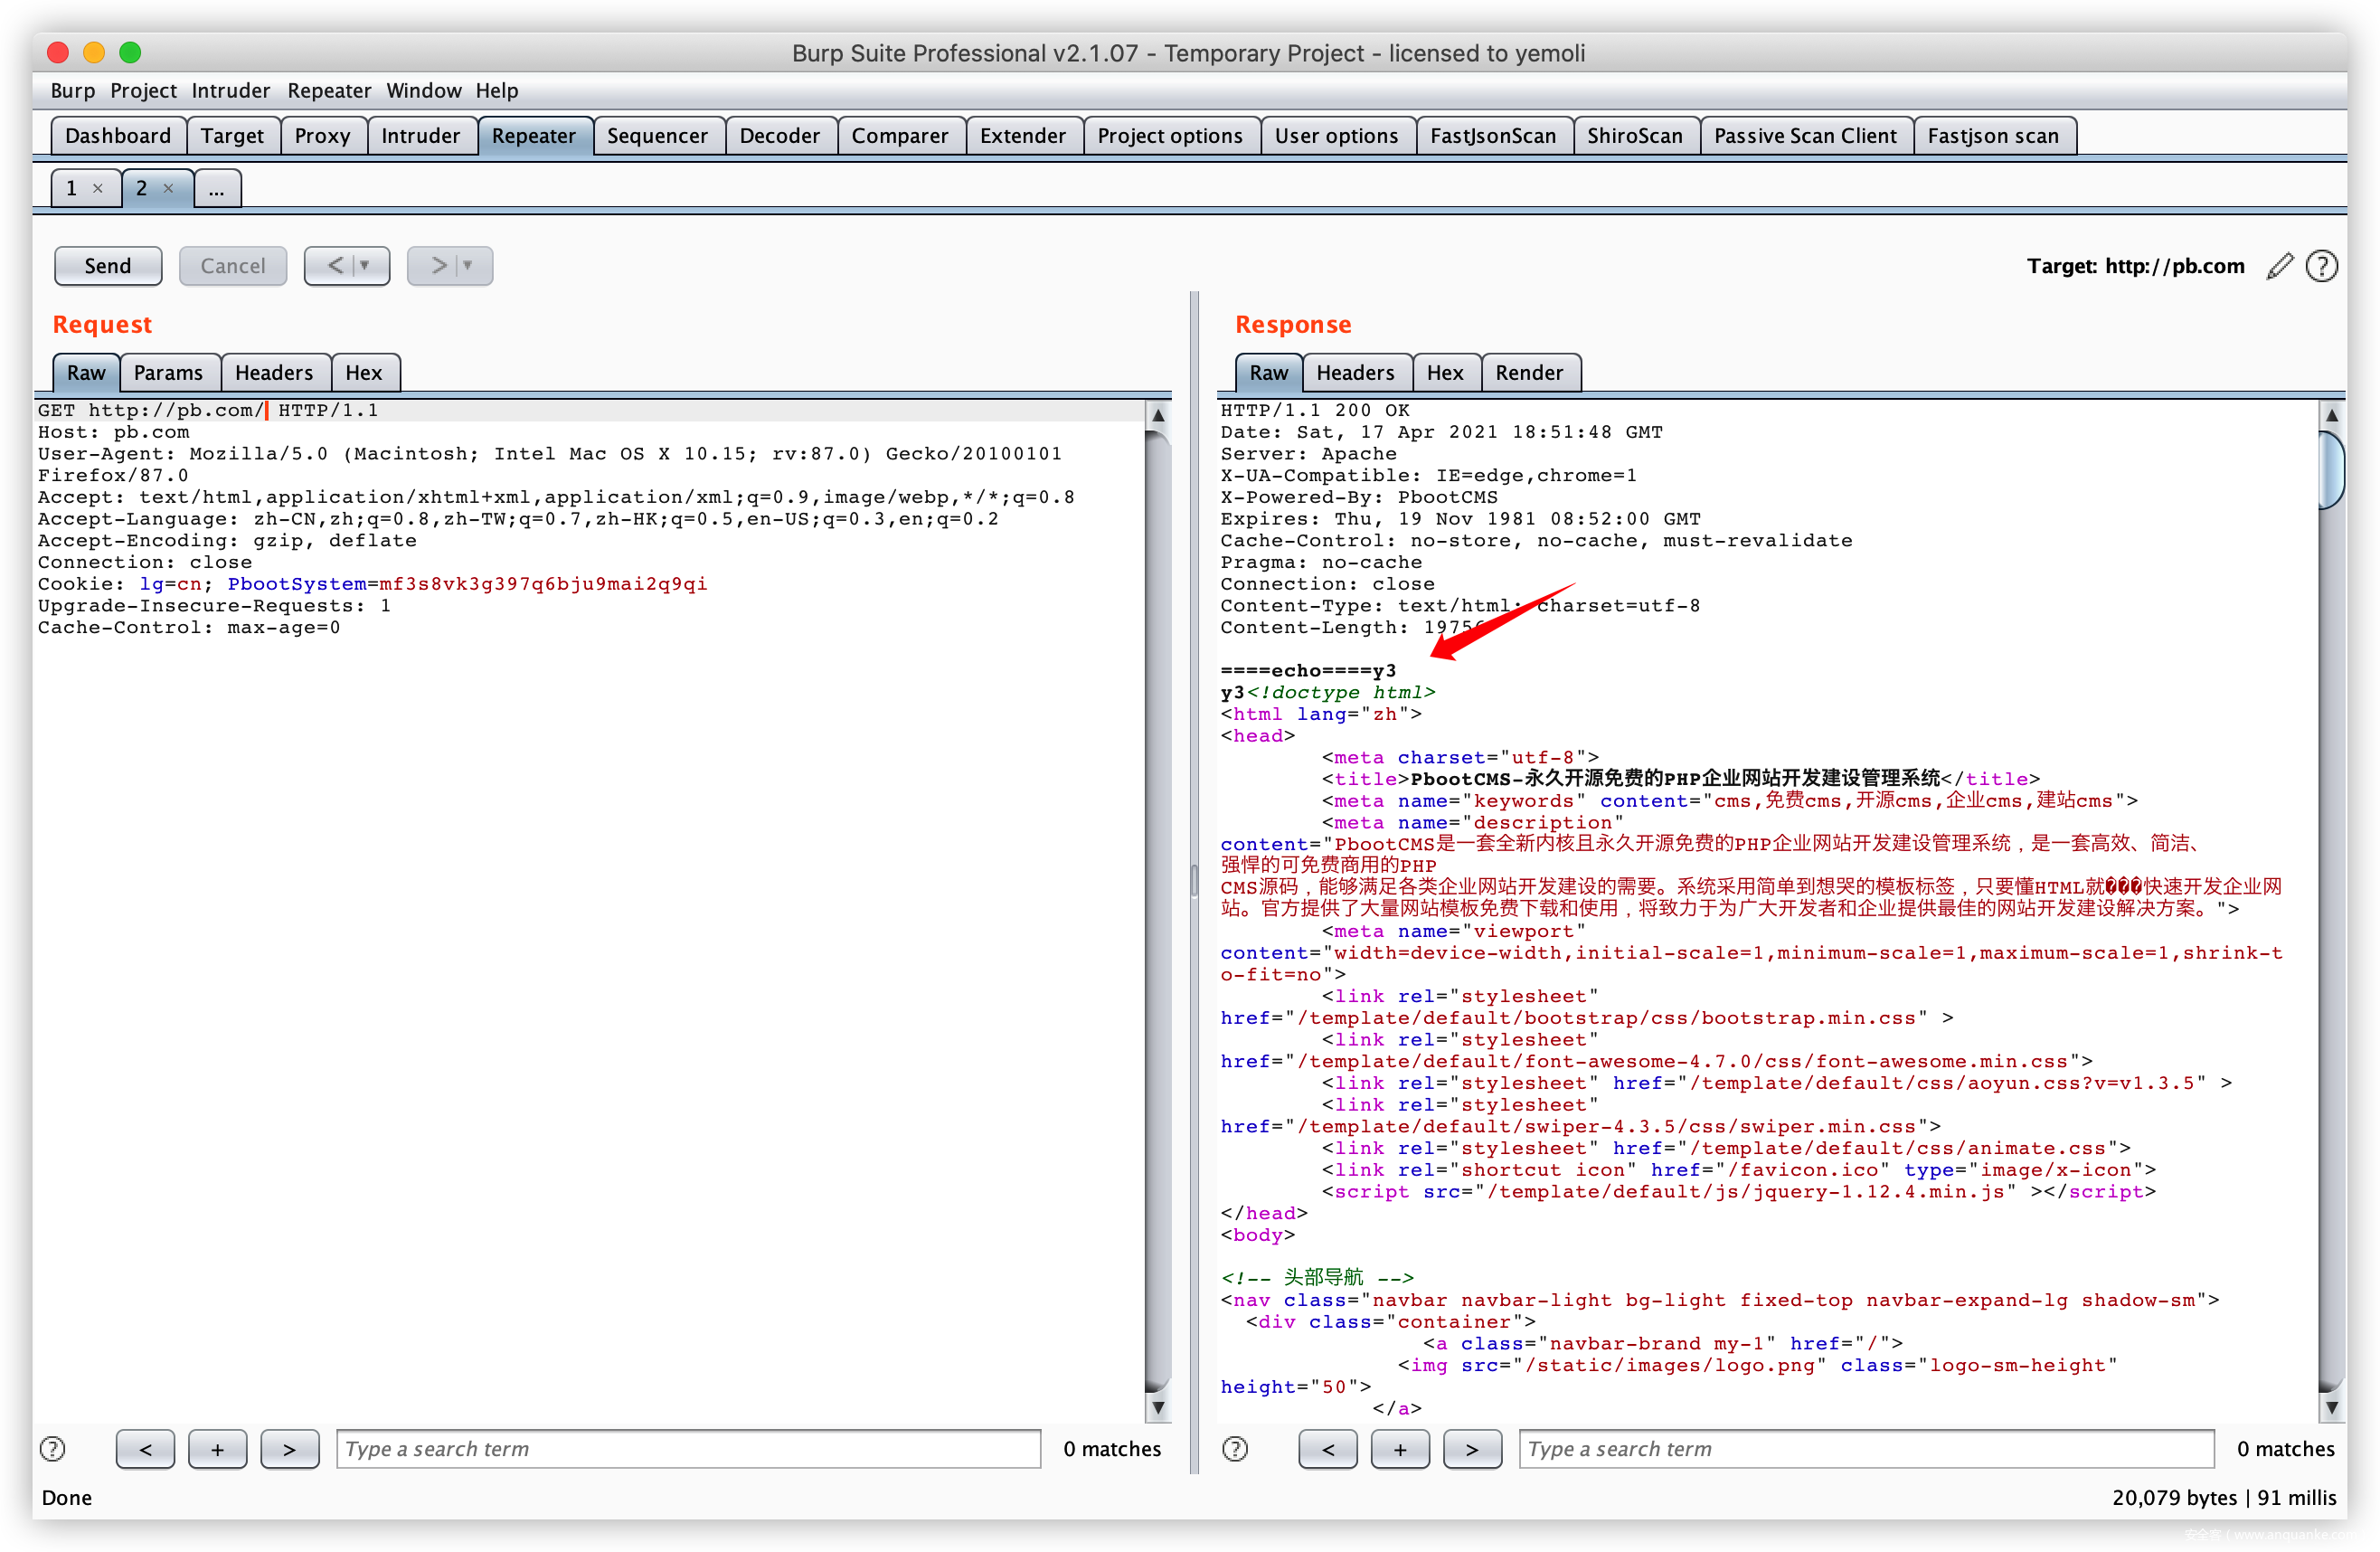Close Repeater tab 2 with its x
The image size is (2380, 1552).
coord(168,188)
